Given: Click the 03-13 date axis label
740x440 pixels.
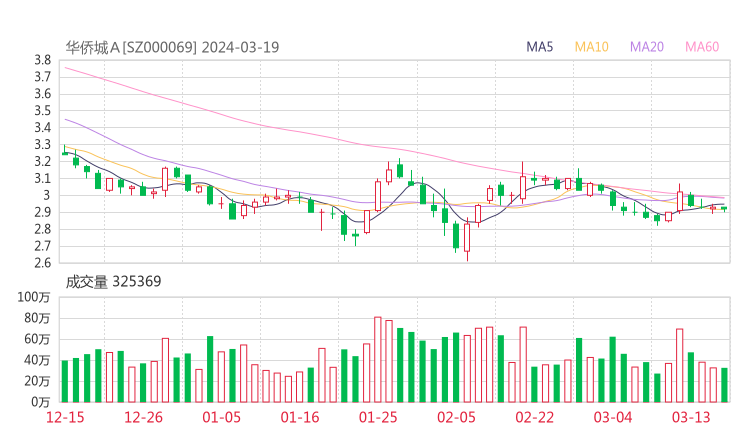Looking at the screenshot, I should tap(691, 417).
